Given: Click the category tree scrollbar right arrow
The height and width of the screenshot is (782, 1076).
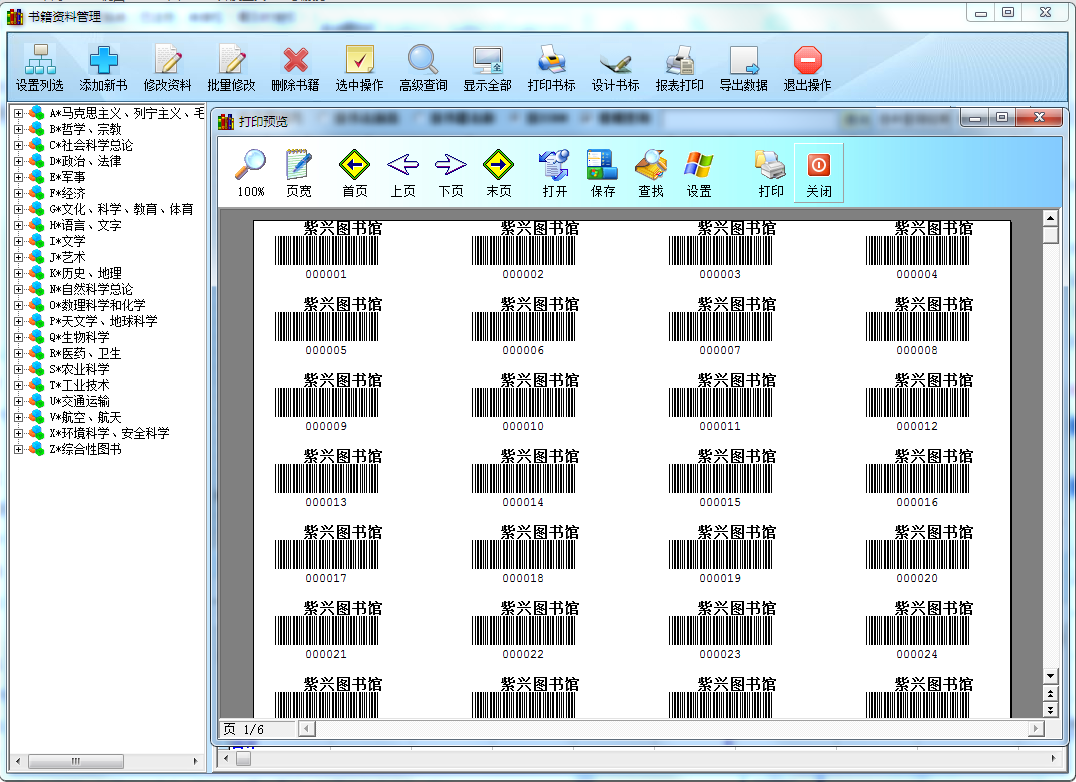Looking at the screenshot, I should (196, 761).
